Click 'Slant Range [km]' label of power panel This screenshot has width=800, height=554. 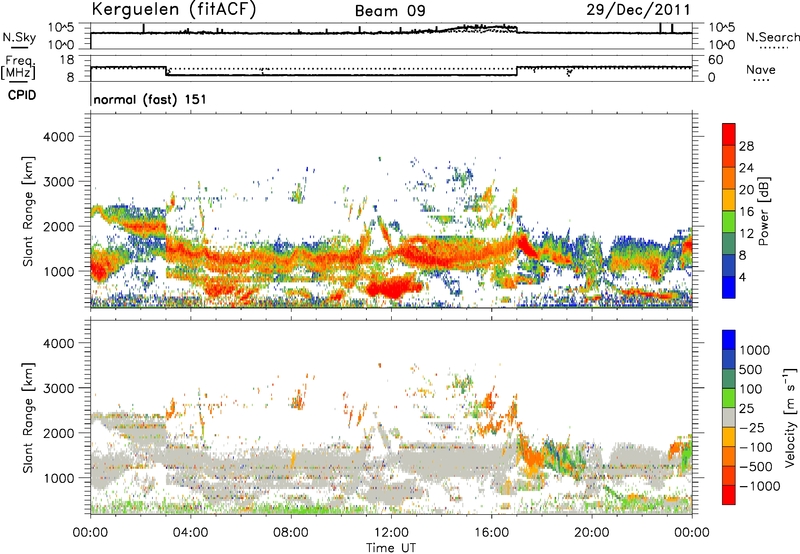point(28,211)
